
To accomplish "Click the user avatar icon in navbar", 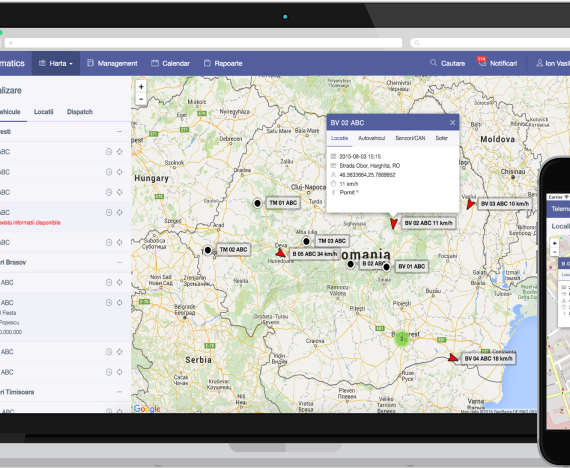I will point(539,63).
